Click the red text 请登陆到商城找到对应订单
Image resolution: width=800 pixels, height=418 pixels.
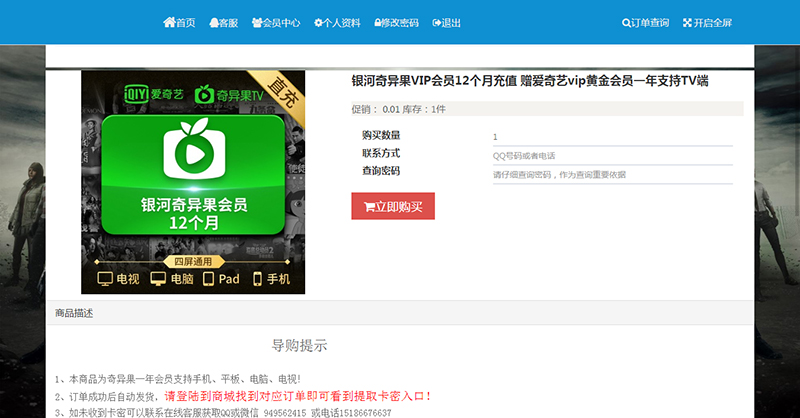[298, 396]
